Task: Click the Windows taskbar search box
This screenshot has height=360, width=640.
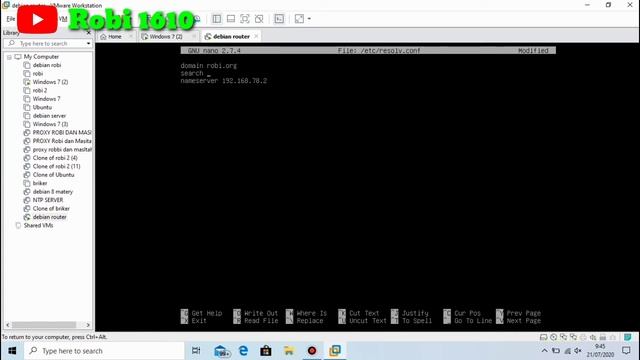Action: click(x=104, y=351)
